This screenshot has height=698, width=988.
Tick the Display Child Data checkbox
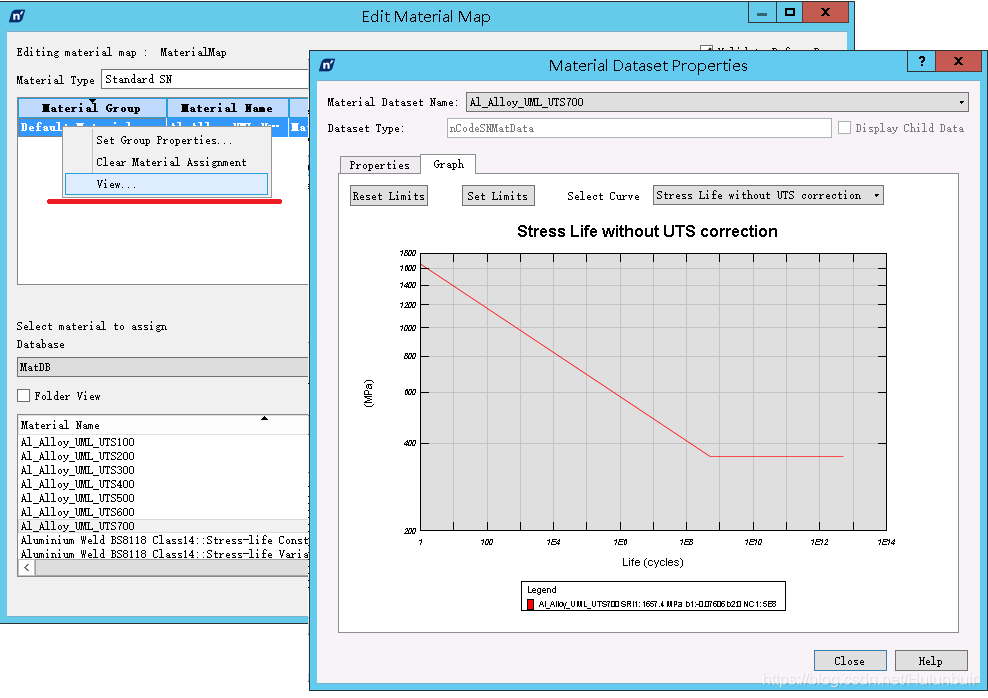pos(844,128)
